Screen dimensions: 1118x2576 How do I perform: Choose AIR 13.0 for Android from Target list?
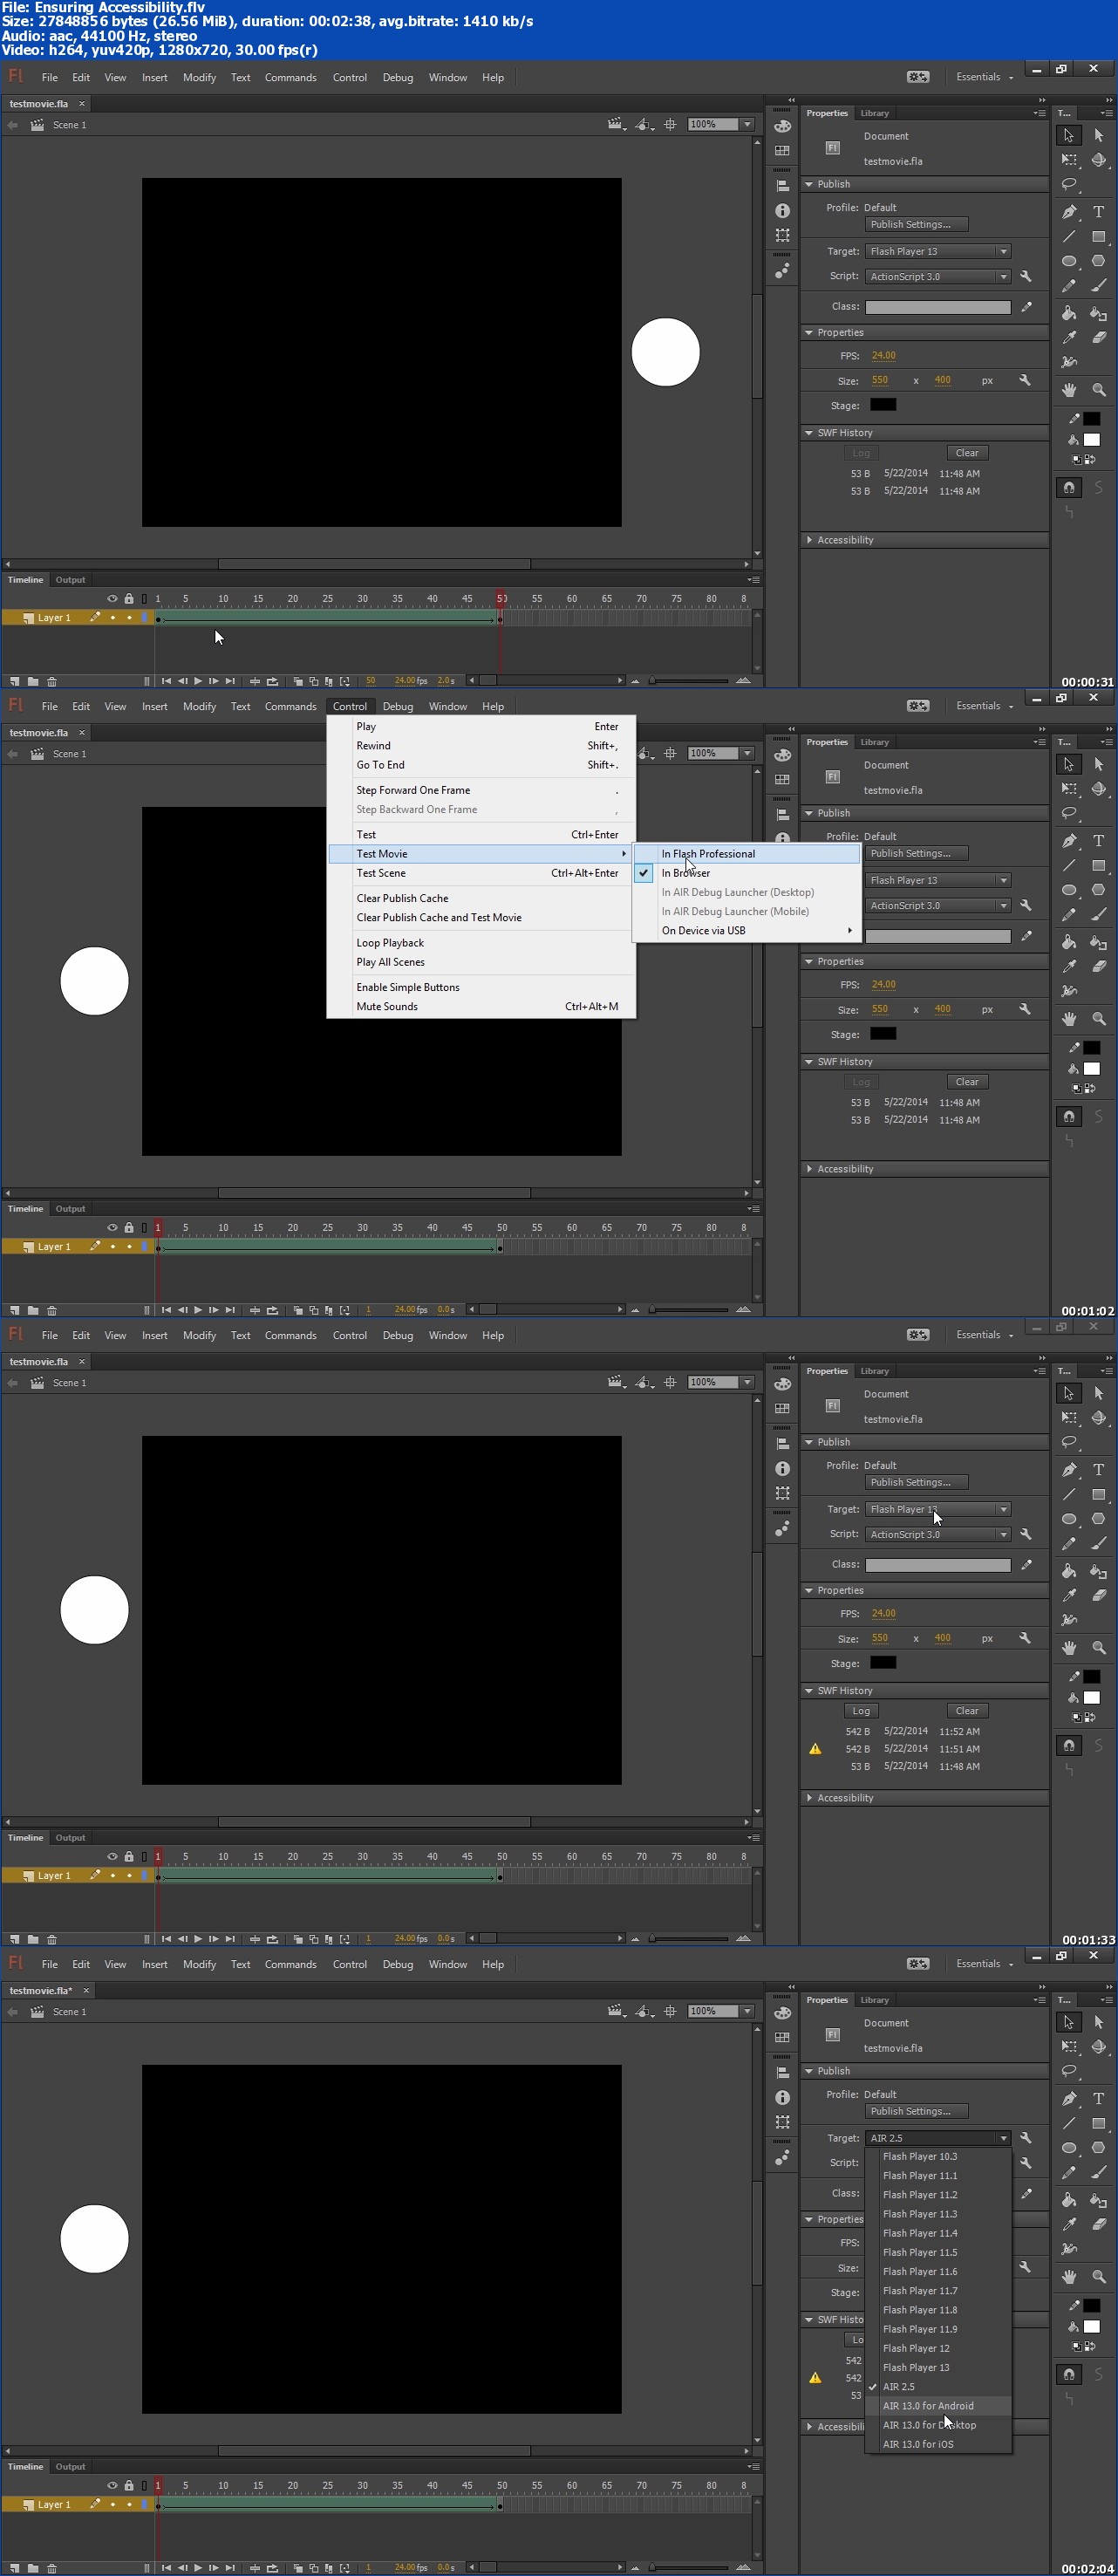[939, 2406]
